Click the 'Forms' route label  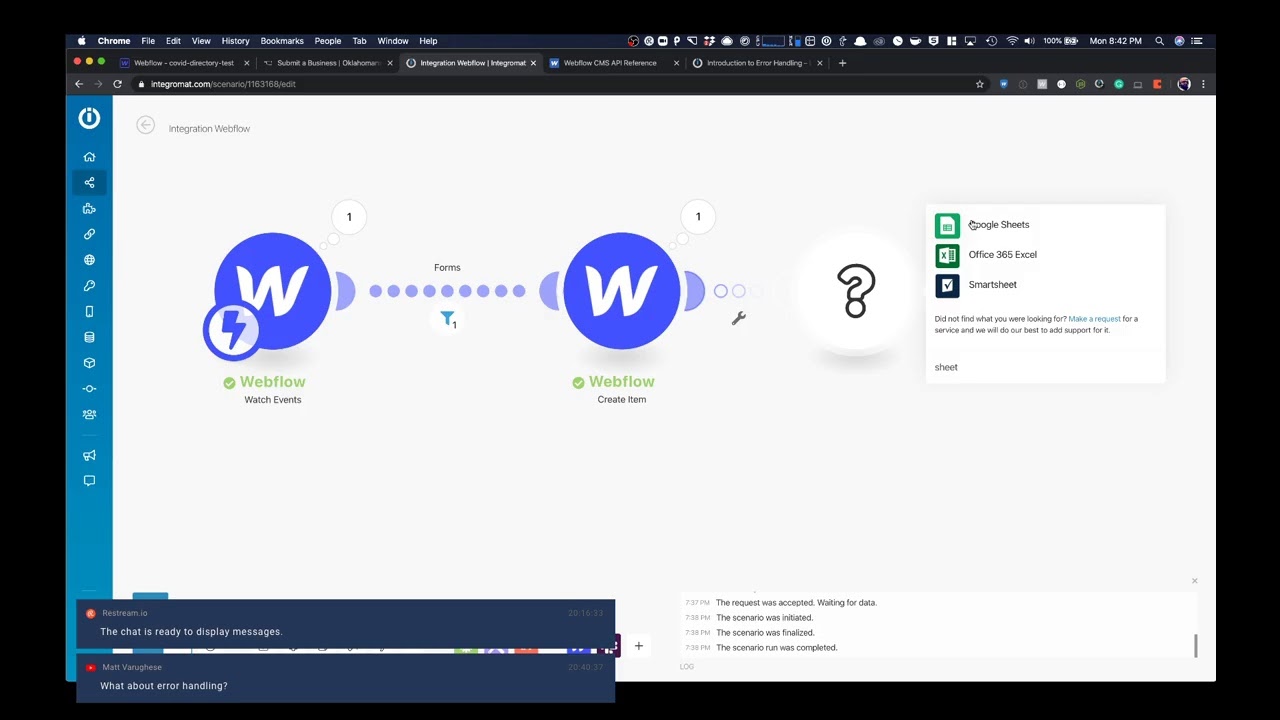coord(447,268)
